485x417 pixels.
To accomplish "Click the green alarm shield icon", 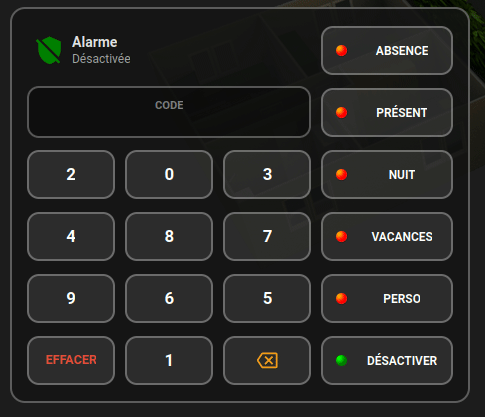I will (49, 50).
